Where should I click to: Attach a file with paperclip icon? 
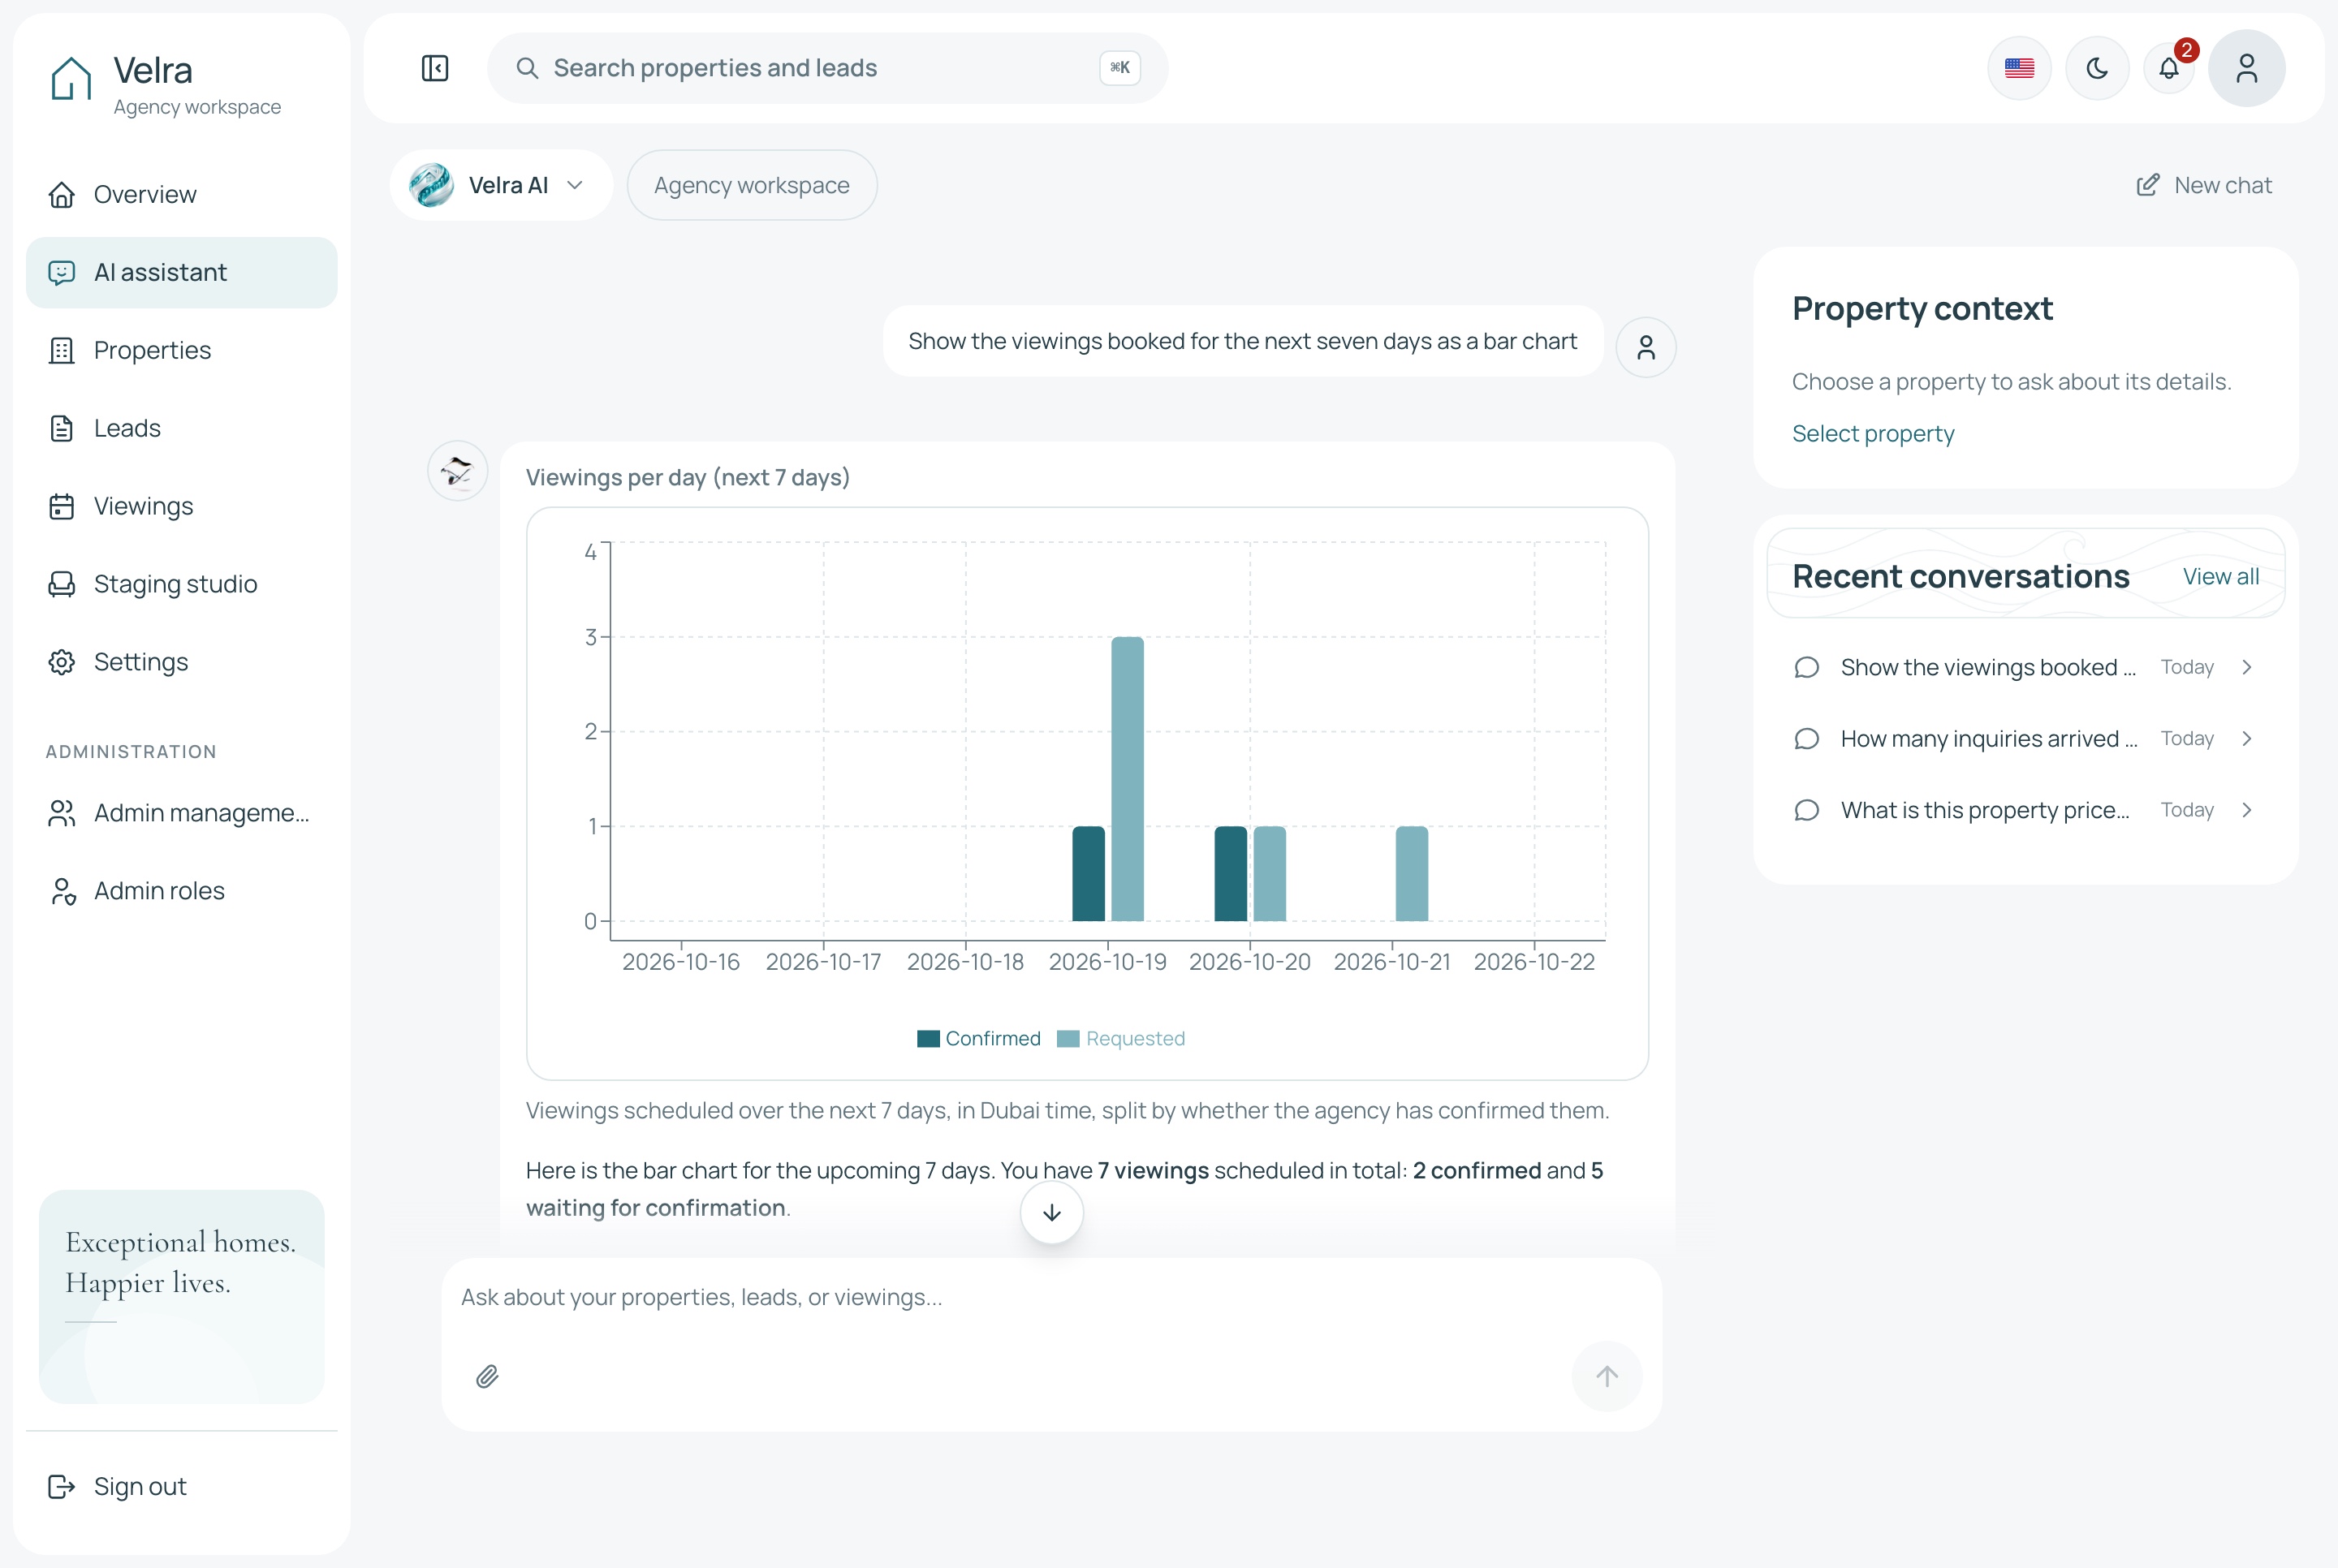487,1377
